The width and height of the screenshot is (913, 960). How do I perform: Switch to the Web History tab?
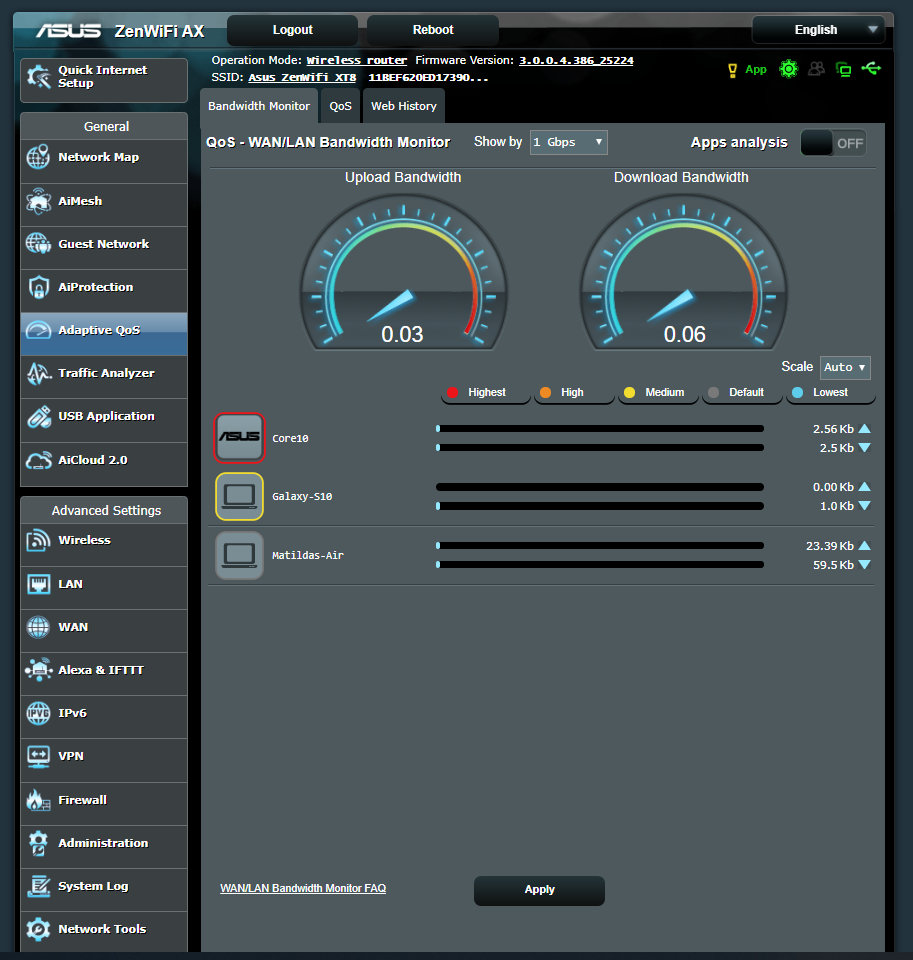tap(404, 106)
